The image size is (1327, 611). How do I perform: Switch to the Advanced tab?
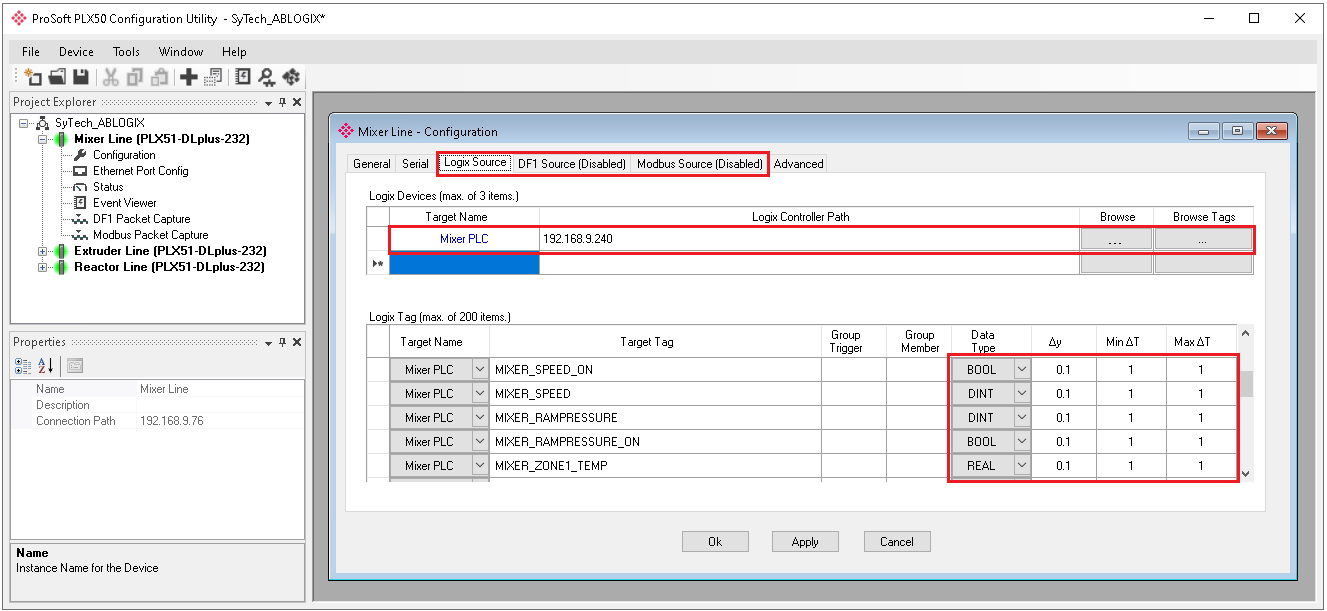799,164
